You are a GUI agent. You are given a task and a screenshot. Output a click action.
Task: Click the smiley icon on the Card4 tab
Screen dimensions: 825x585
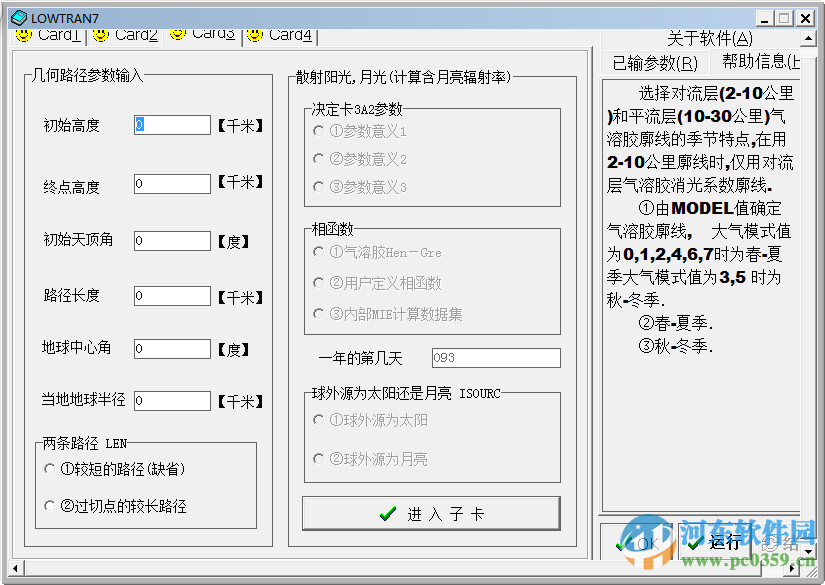tap(254, 33)
